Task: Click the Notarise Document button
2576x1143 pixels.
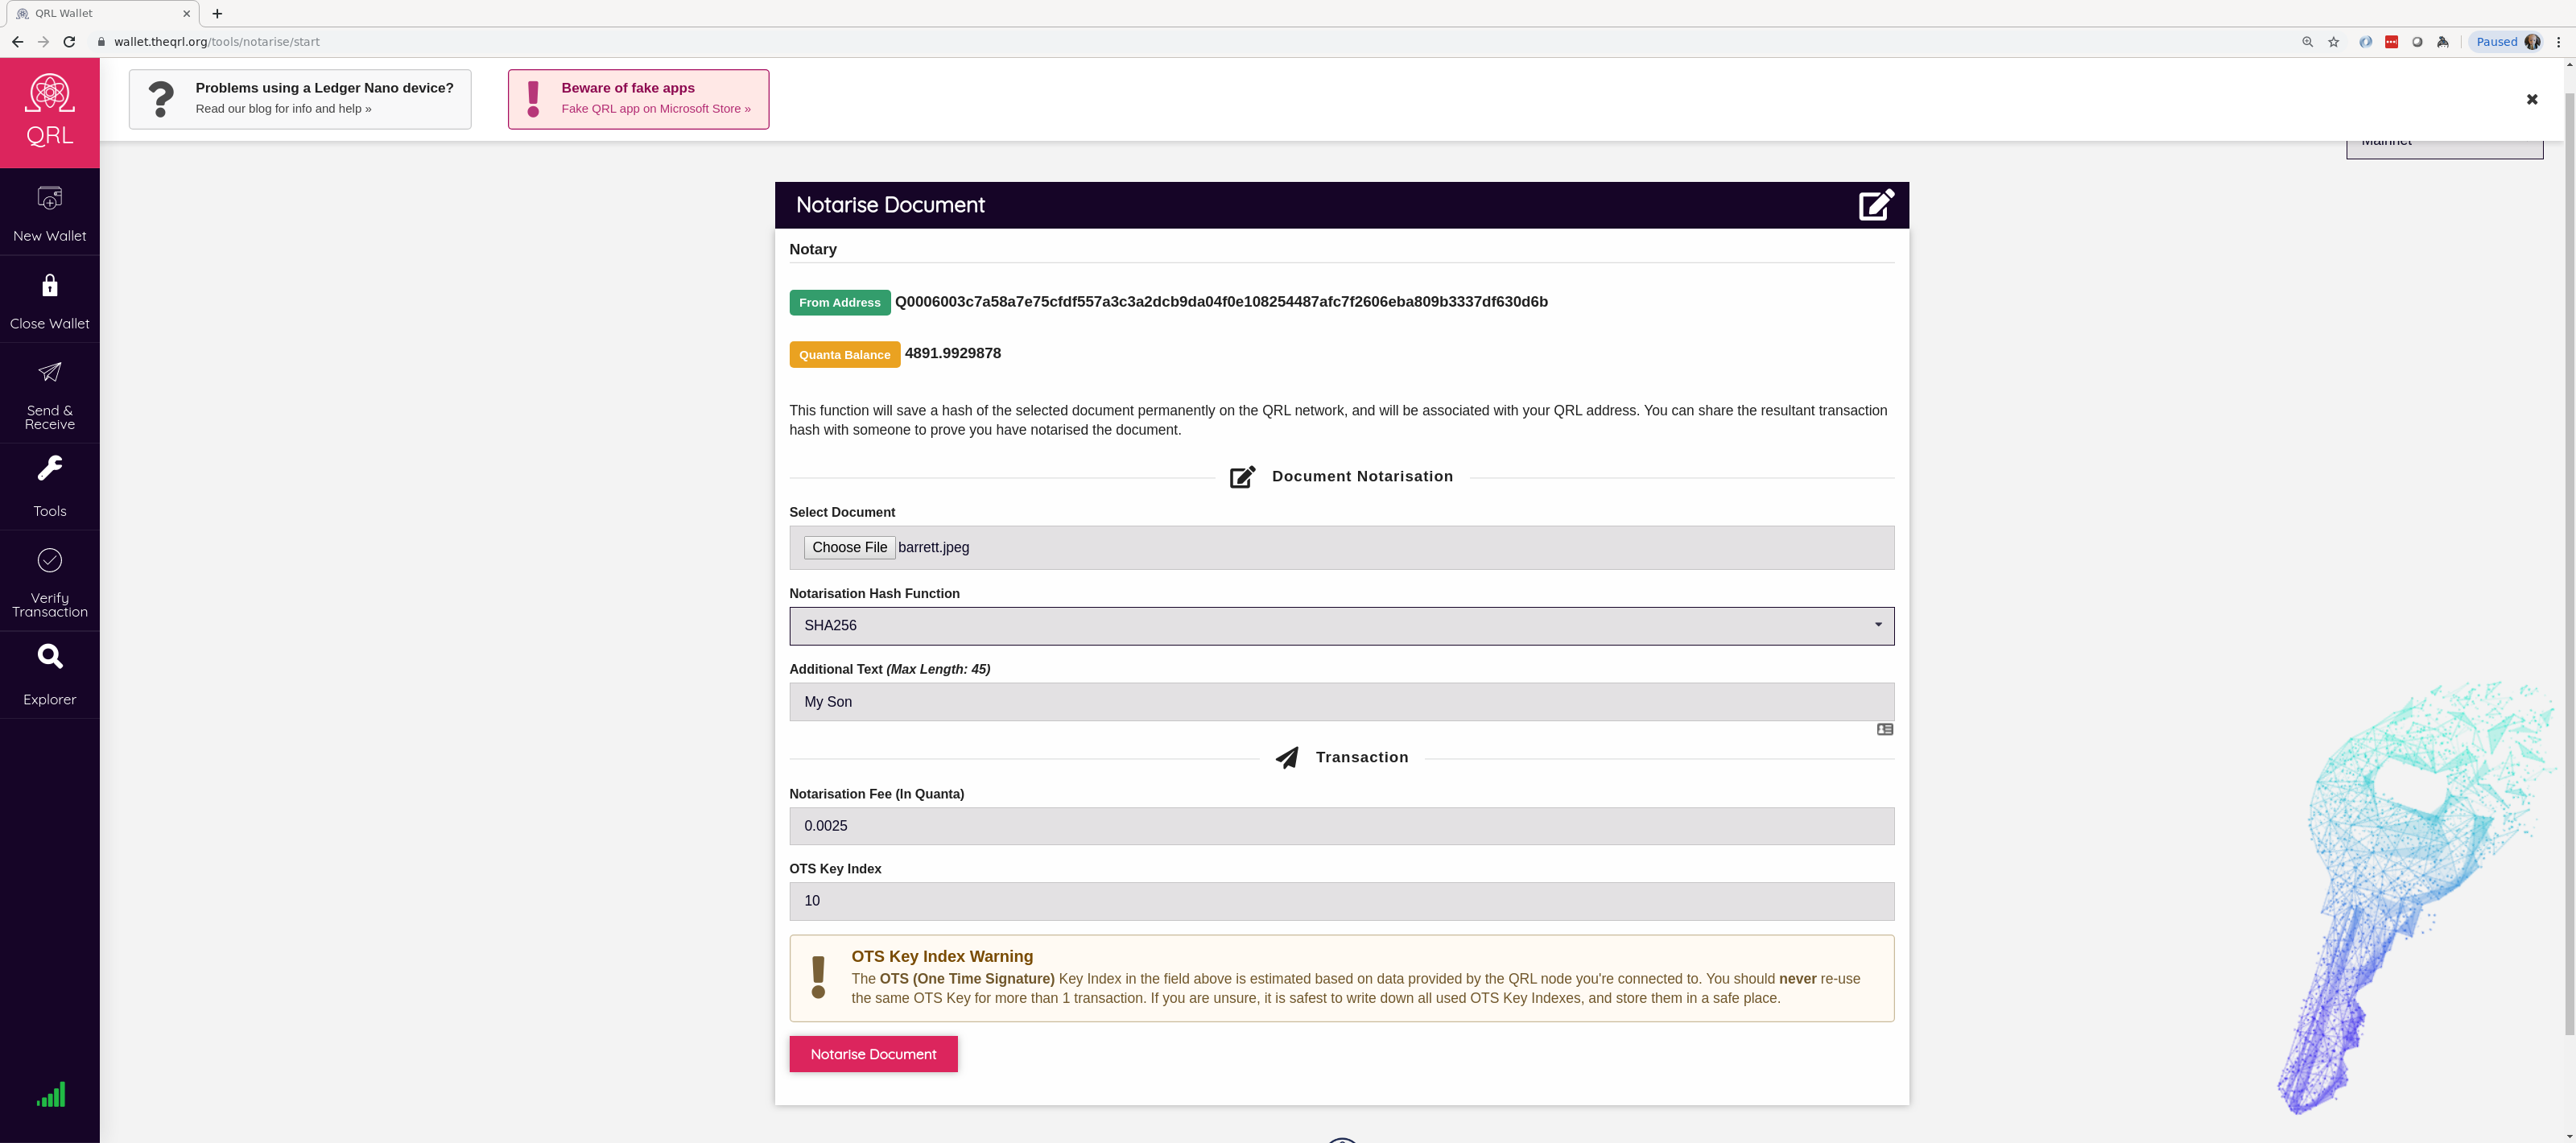Action: 873,1054
